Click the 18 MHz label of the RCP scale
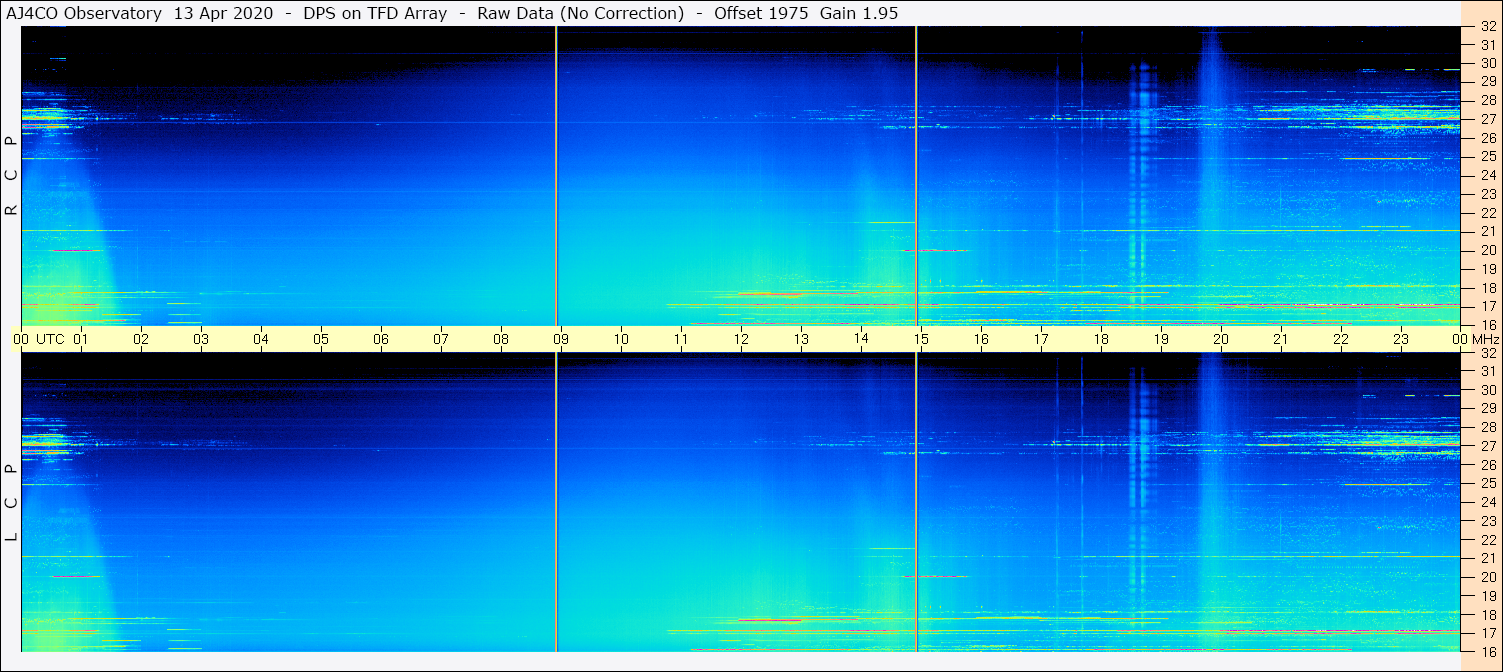Viewport: 1503px width, 672px height. pos(1487,287)
